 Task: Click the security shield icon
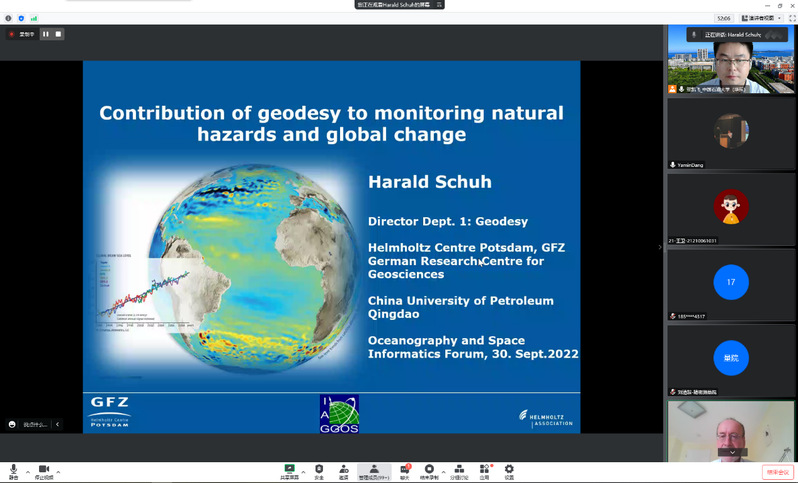click(21, 18)
